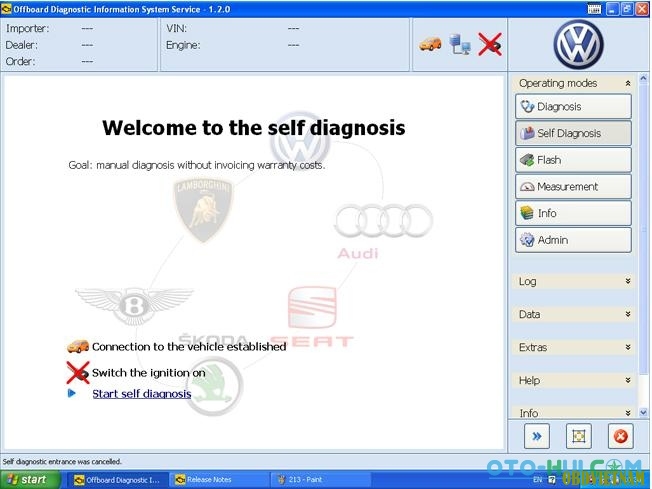Switch to Flash mode
The height and width of the screenshot is (489, 652).
pos(573,160)
